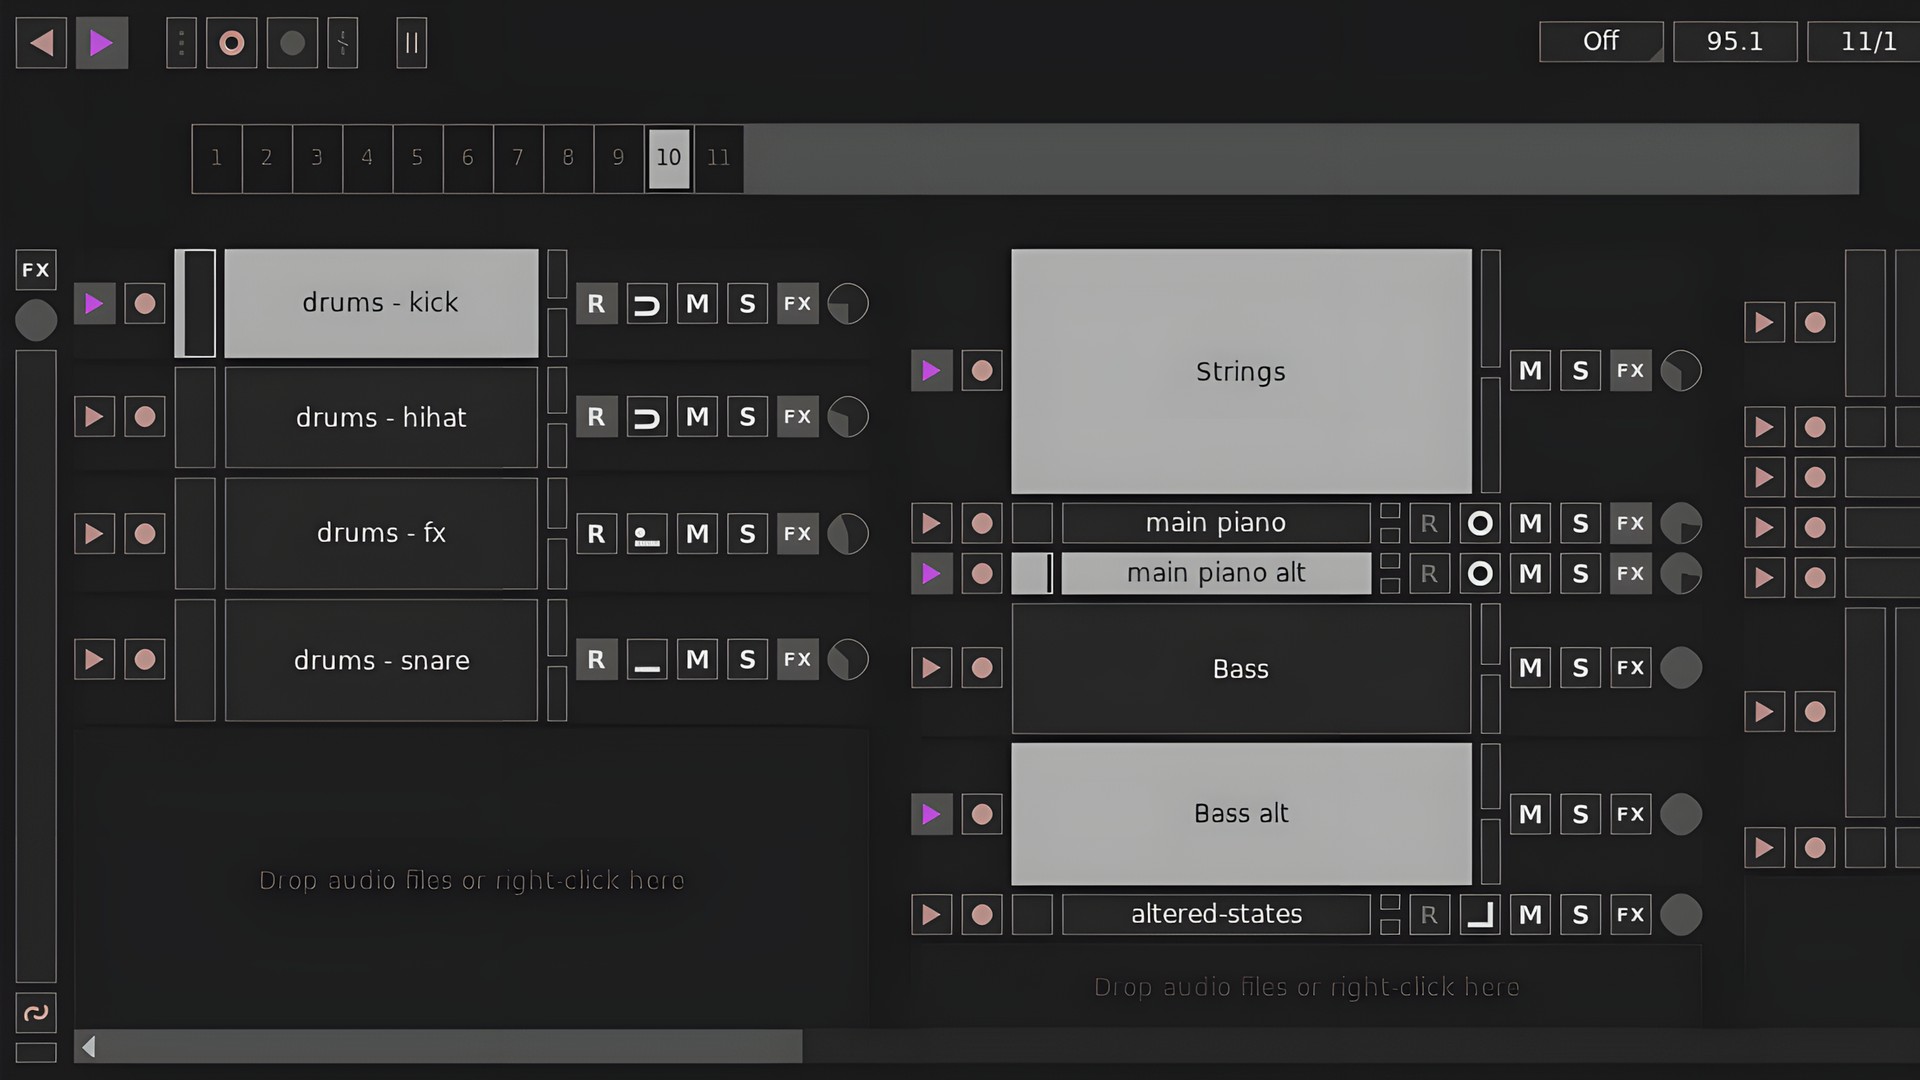This screenshot has height=1080, width=1920.
Task: Toggle action-recorder R on drums - kick
Action: point(596,303)
